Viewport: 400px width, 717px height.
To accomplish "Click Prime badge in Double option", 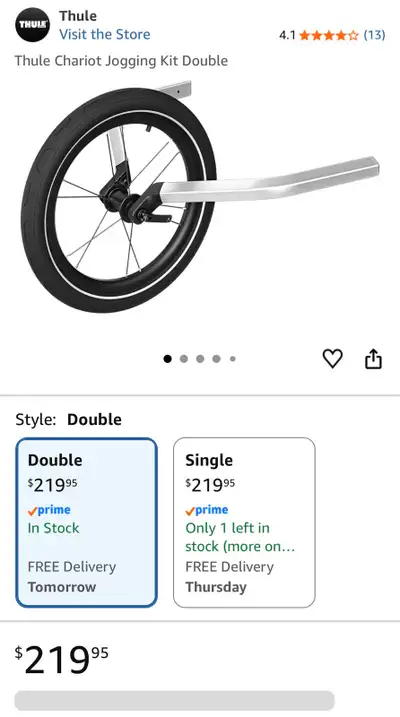I will click(x=49, y=510).
